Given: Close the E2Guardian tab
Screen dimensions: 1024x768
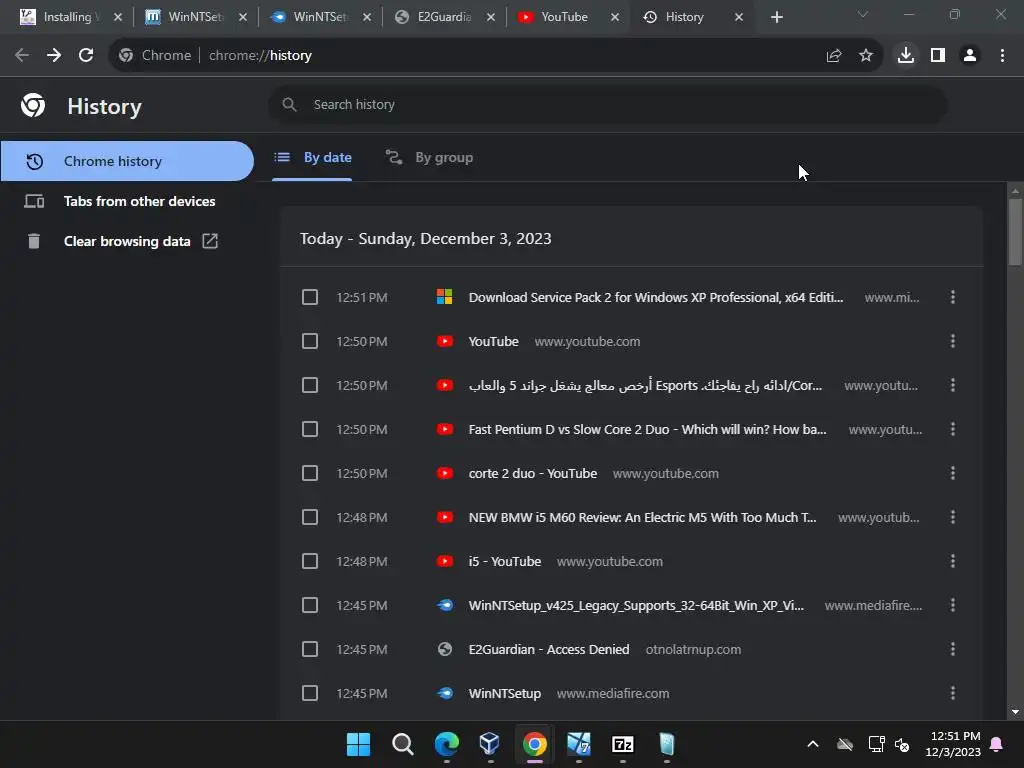Looking at the screenshot, I should (x=490, y=17).
